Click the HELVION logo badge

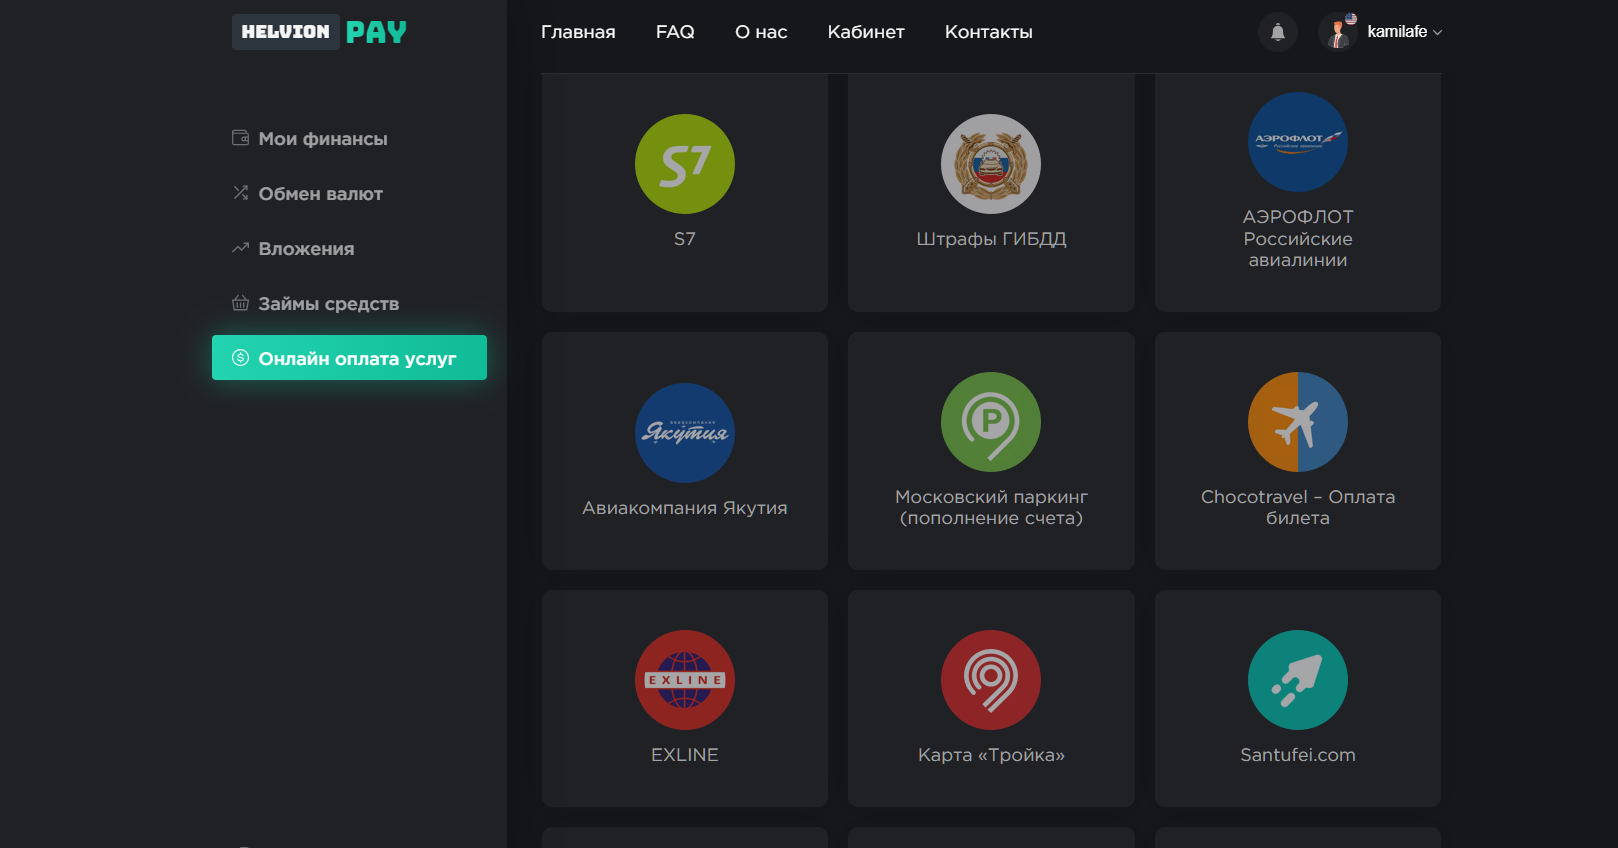286,32
